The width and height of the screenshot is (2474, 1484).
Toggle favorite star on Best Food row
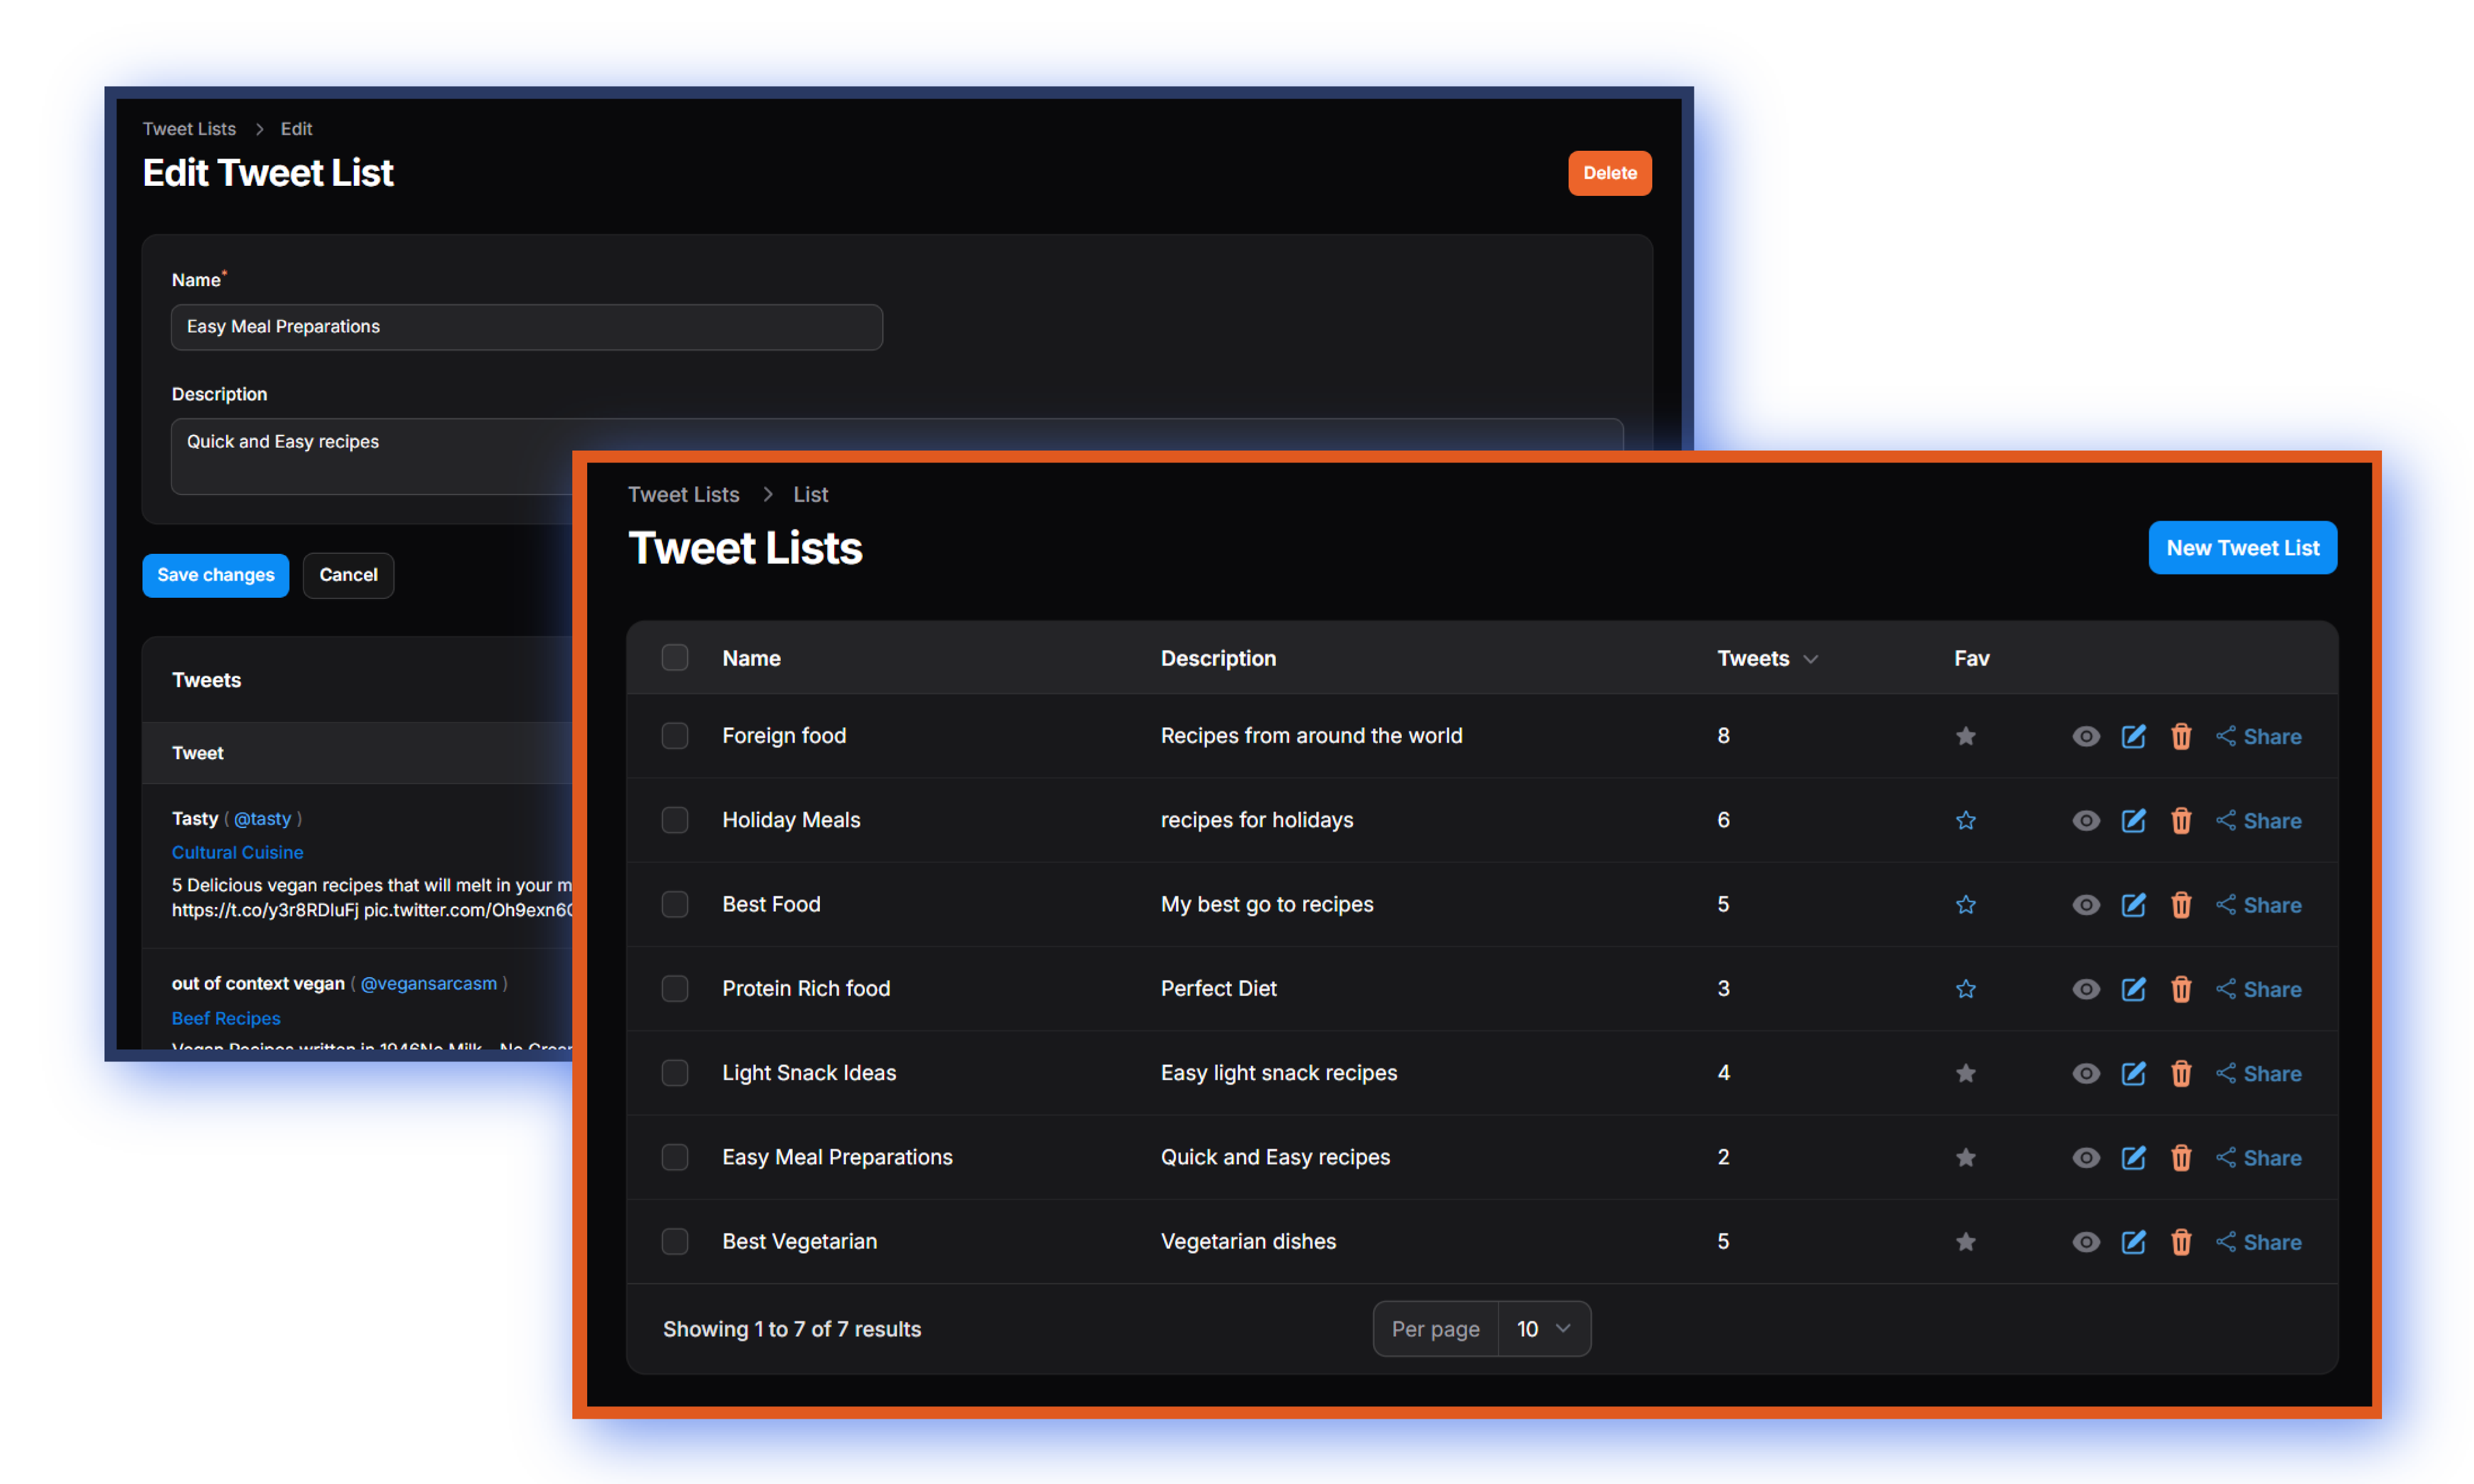(1965, 904)
